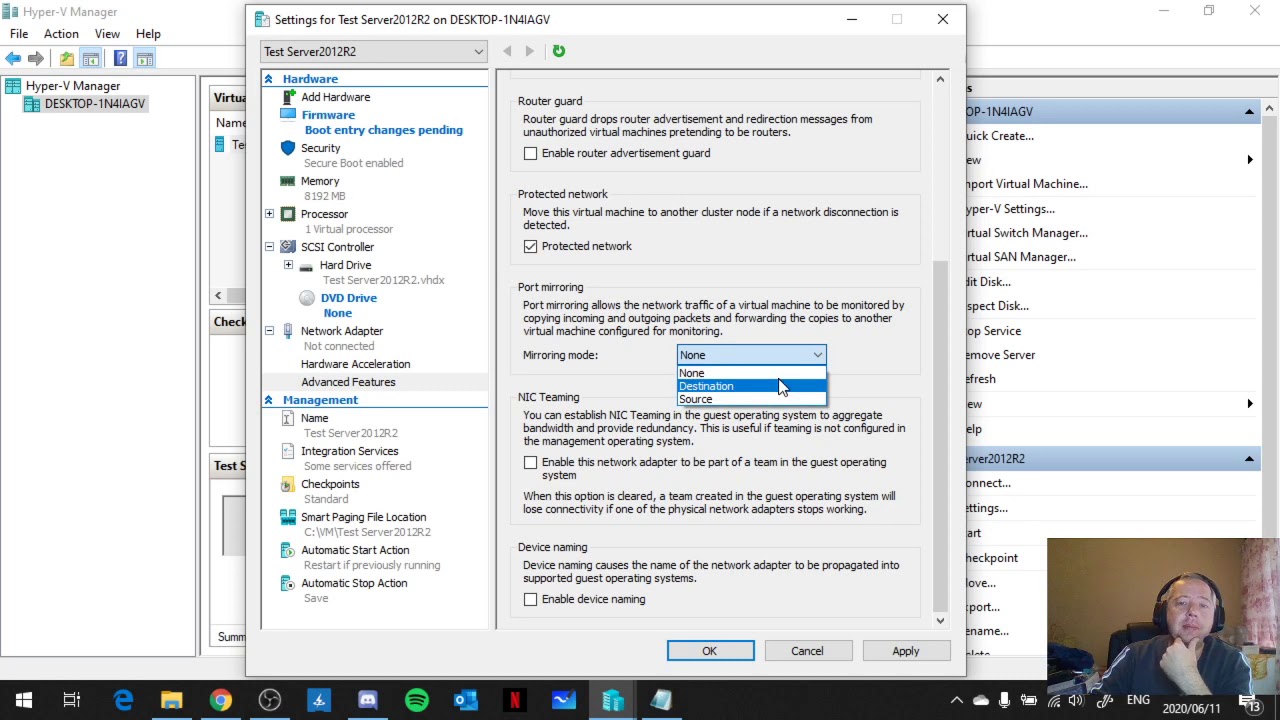Click the DVD Drive disc icon
The height and width of the screenshot is (720, 1280).
[x=307, y=298]
